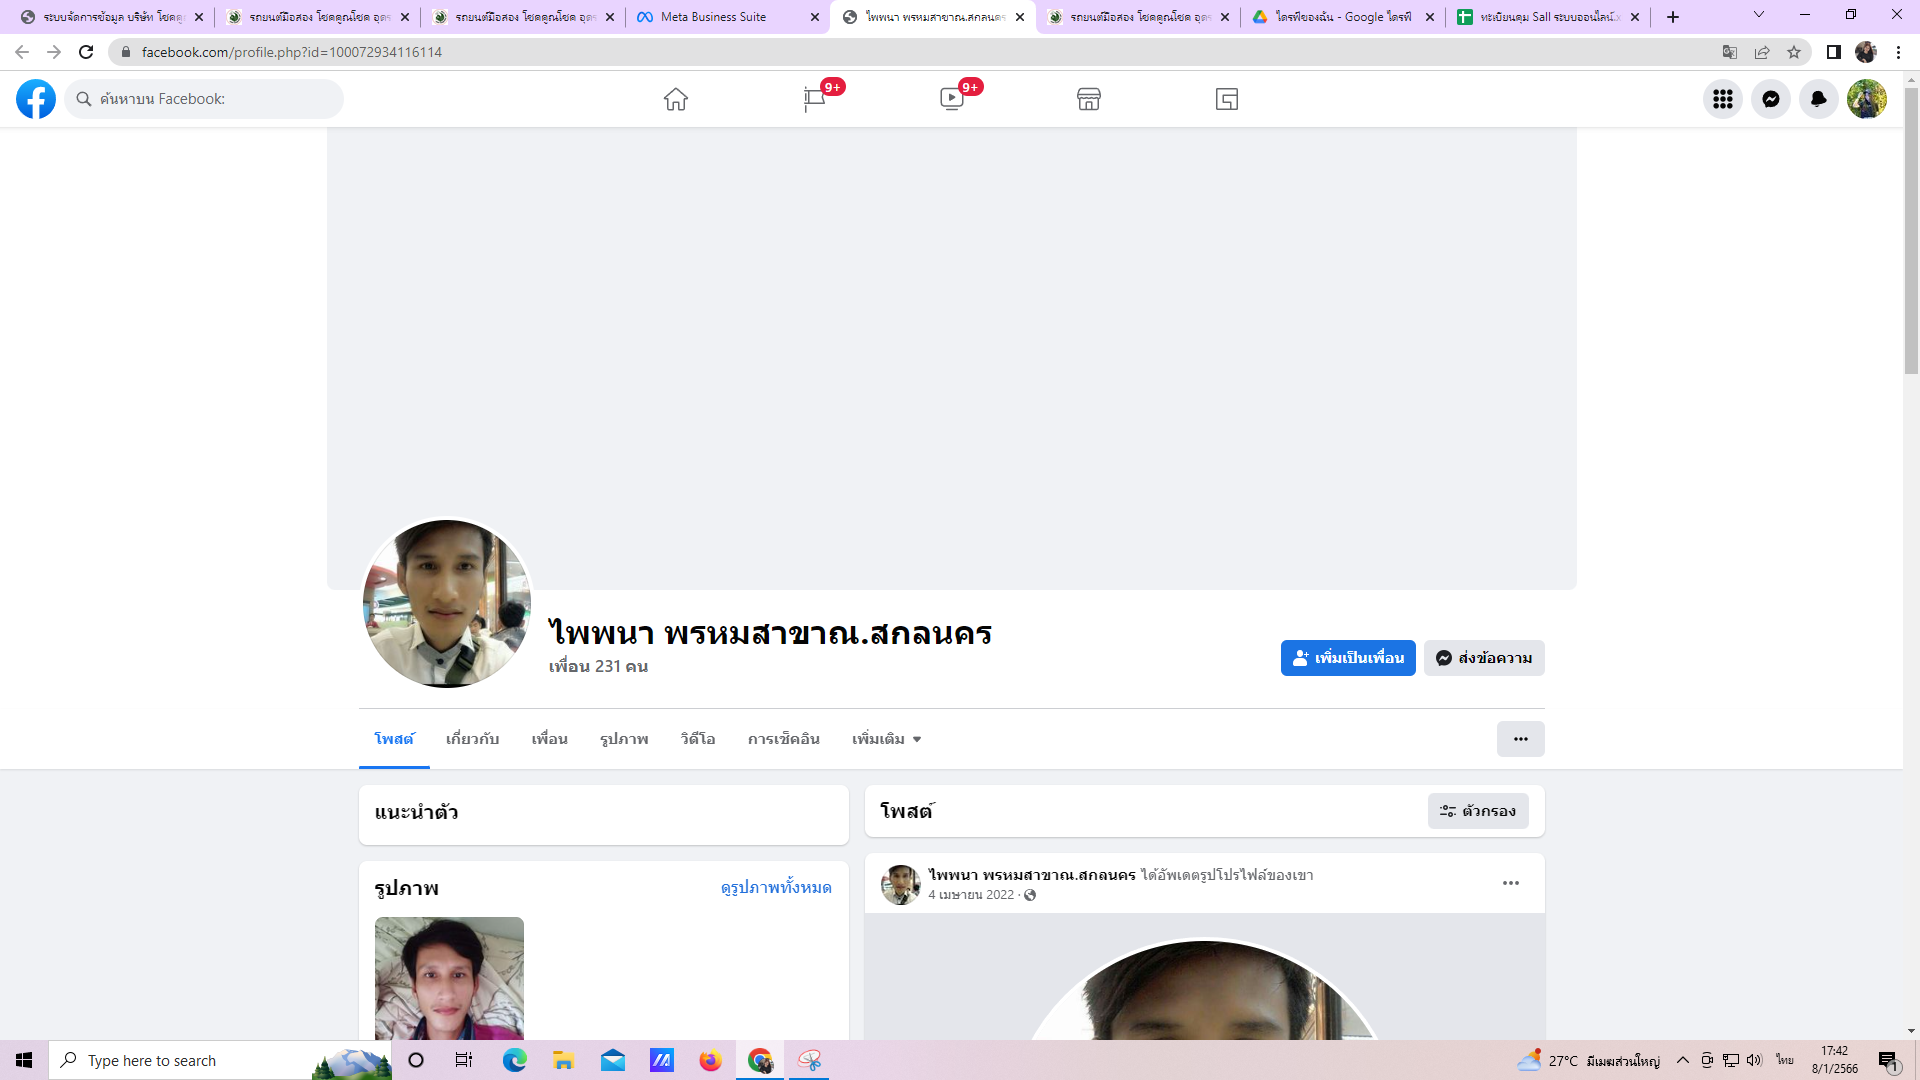Open Firefox from Windows taskbar
This screenshot has height=1080, width=1920.
[x=710, y=1060]
